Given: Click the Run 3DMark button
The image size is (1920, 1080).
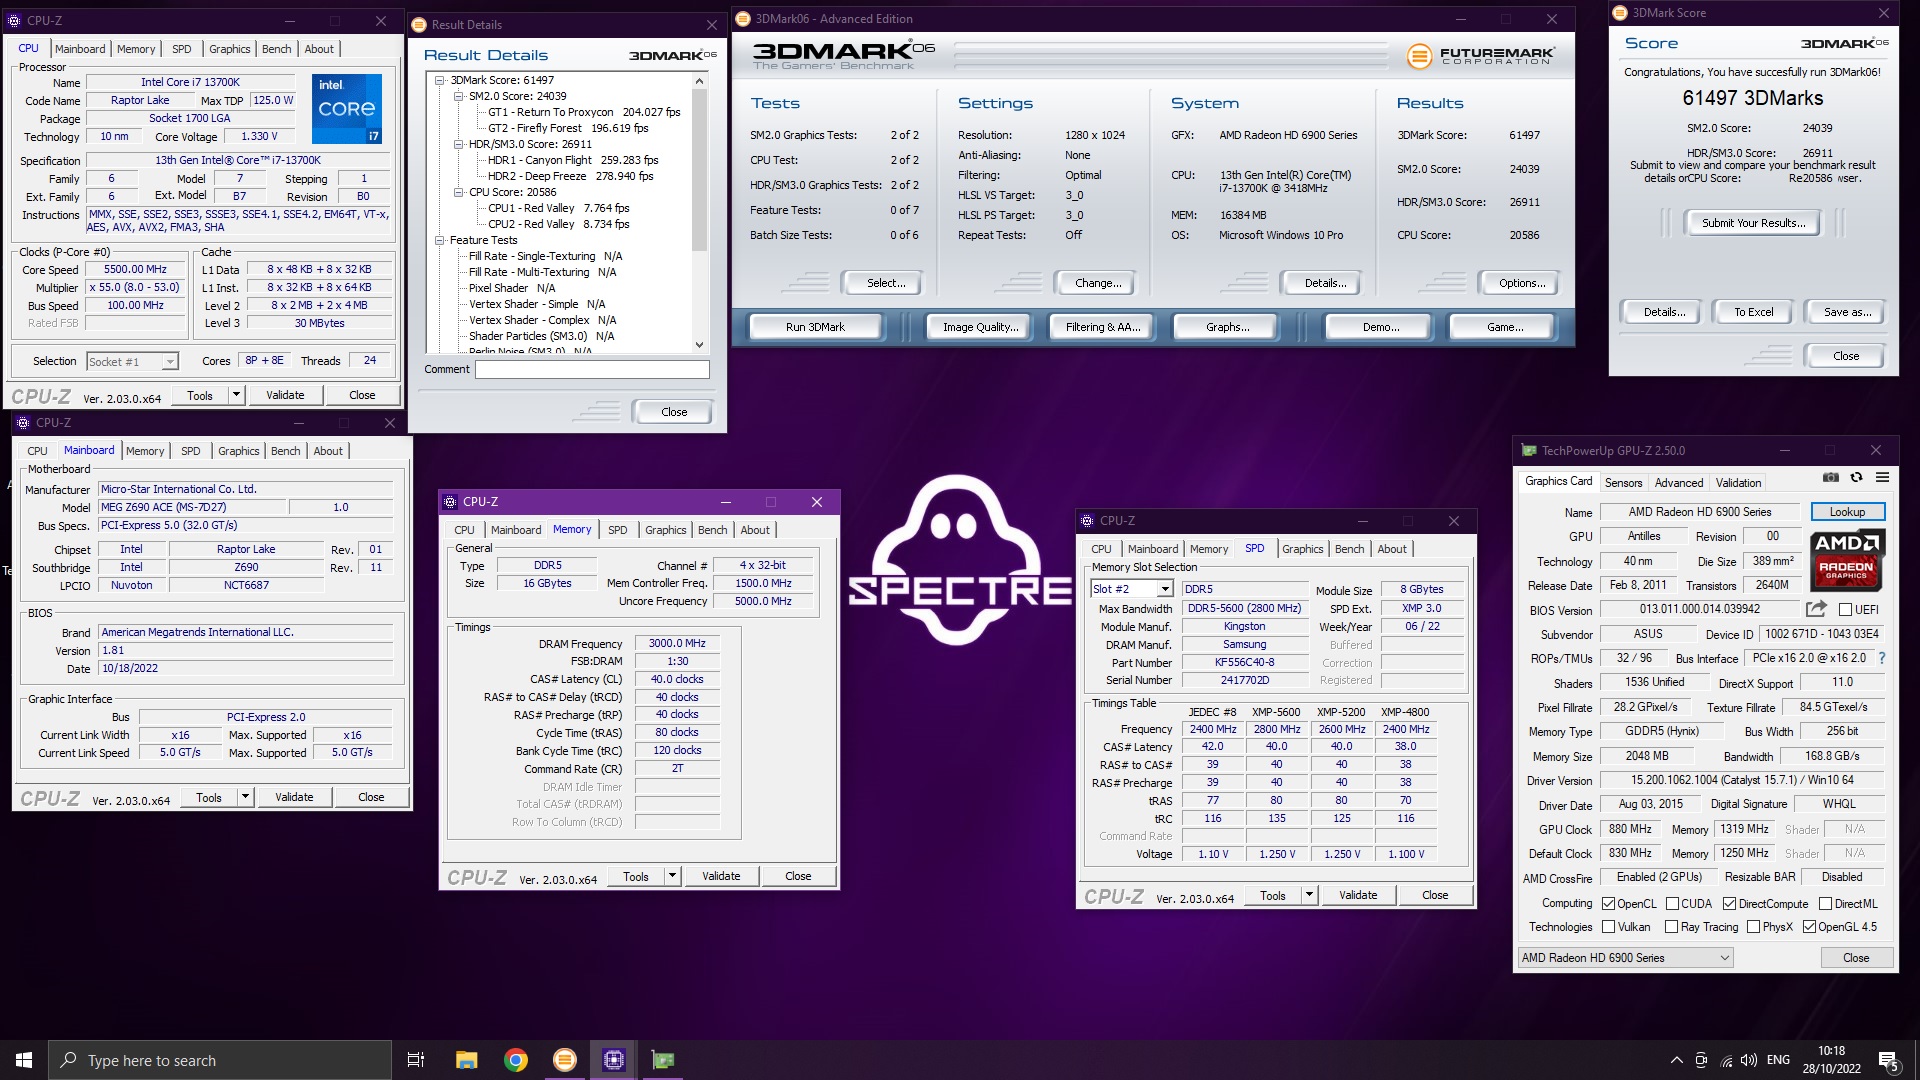Looking at the screenshot, I should 815,327.
